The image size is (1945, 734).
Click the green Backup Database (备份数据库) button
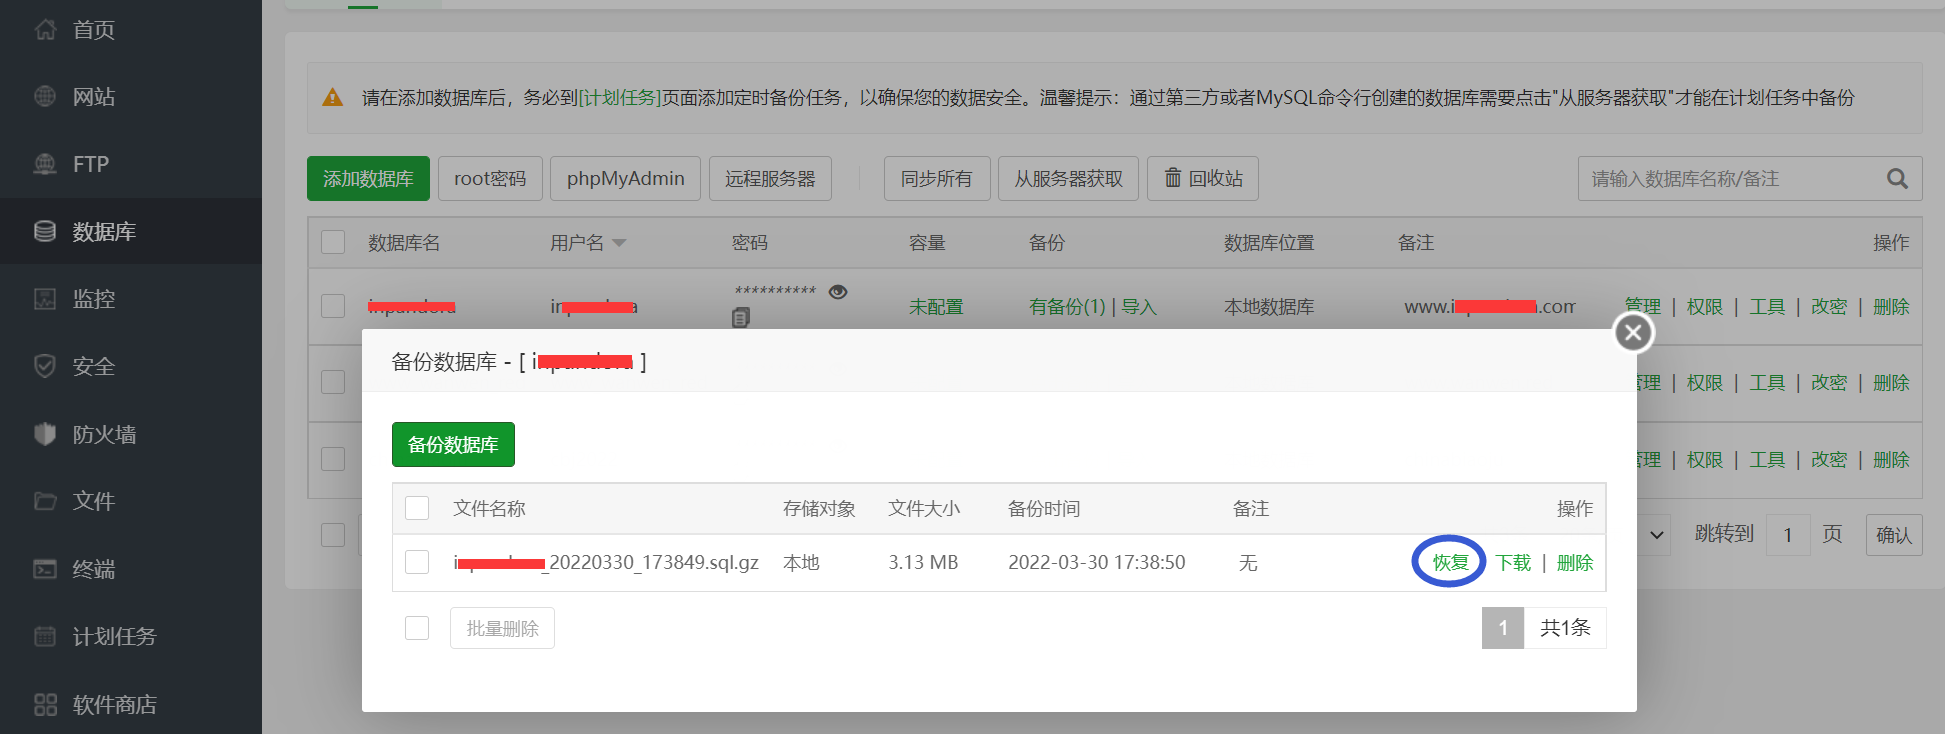coord(453,445)
